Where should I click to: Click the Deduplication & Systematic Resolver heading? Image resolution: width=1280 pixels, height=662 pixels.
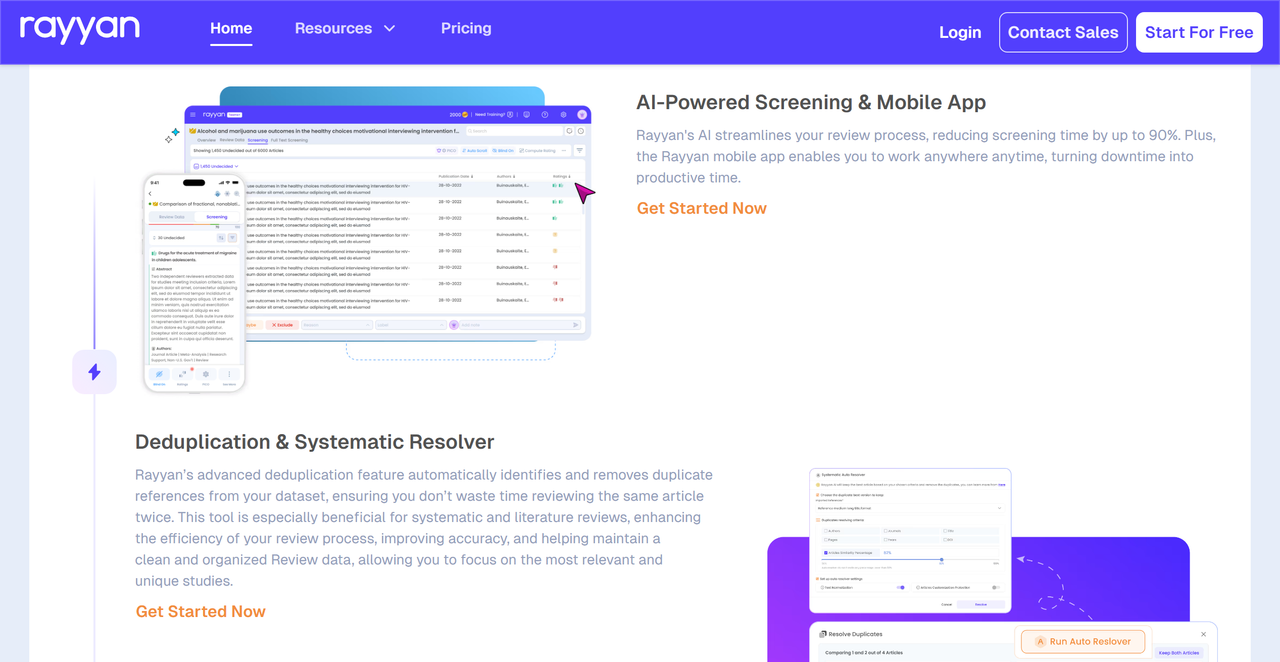pyautogui.click(x=315, y=442)
